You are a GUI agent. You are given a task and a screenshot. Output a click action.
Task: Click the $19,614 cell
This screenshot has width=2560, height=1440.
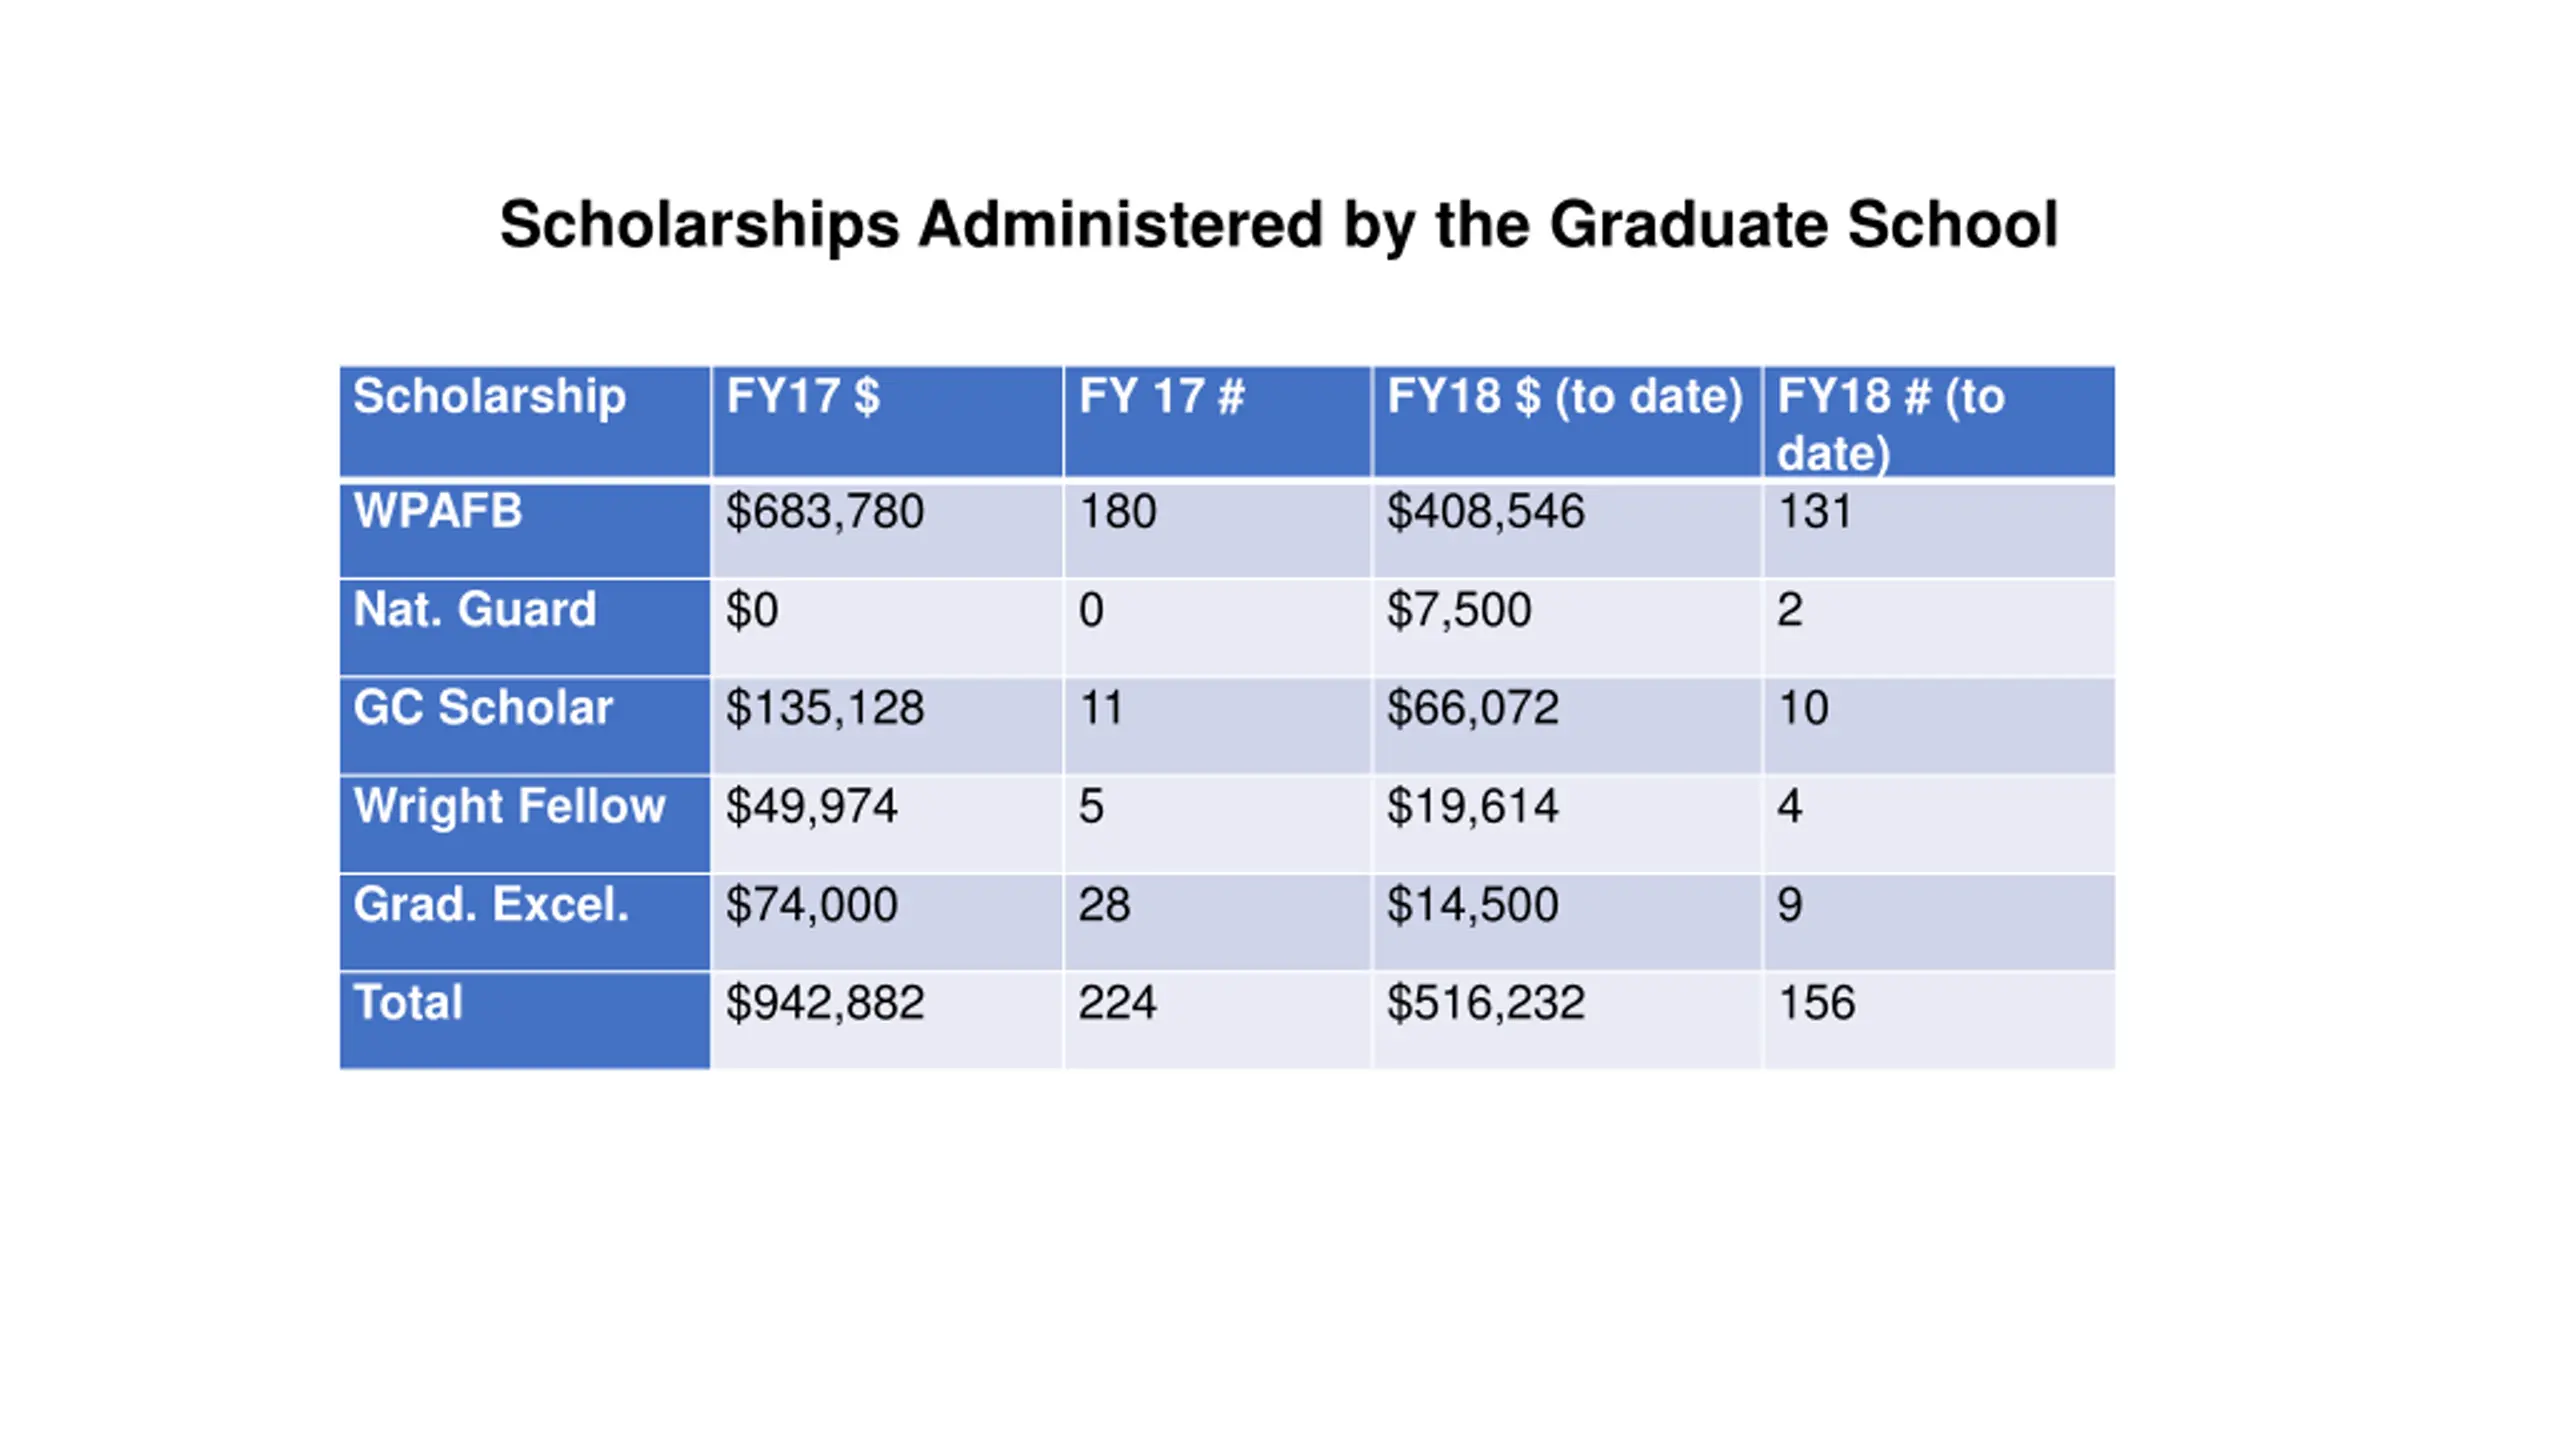[1567, 823]
